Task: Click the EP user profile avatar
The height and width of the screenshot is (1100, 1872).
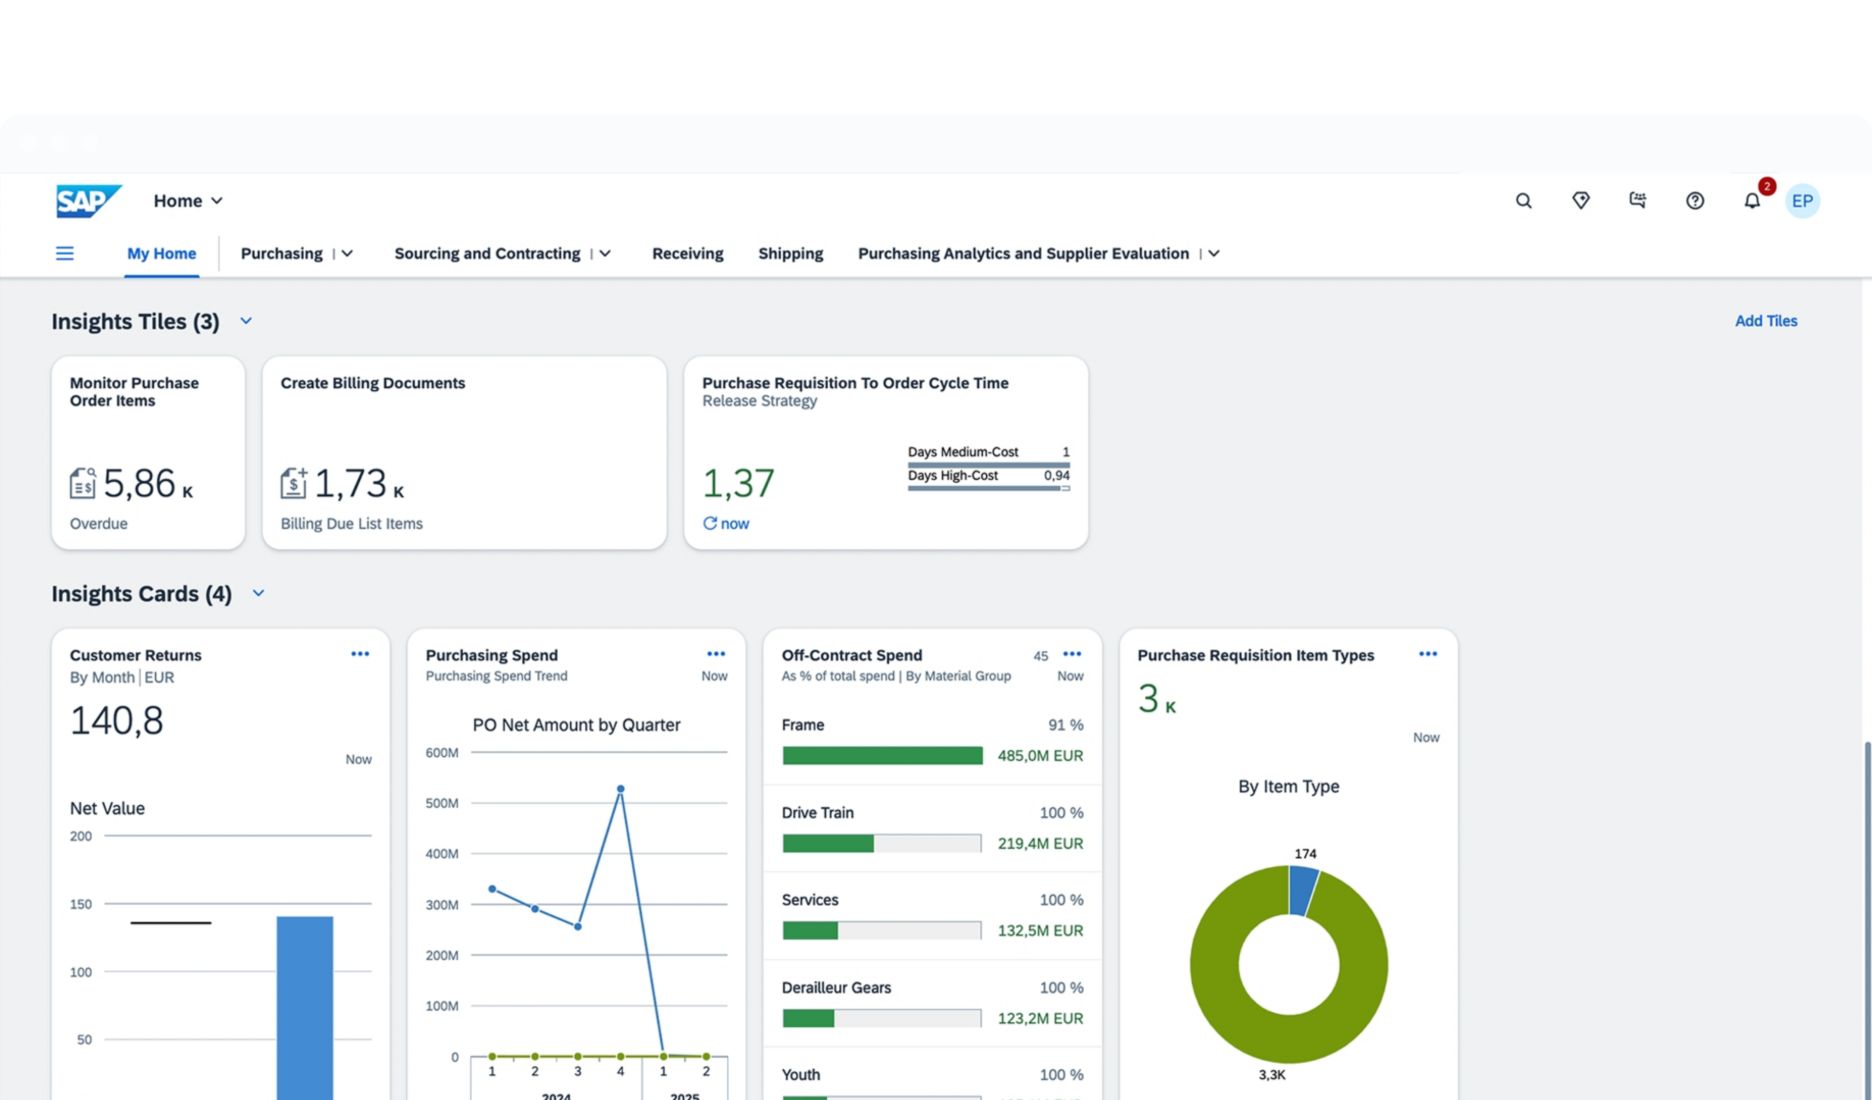Action: point(1802,201)
